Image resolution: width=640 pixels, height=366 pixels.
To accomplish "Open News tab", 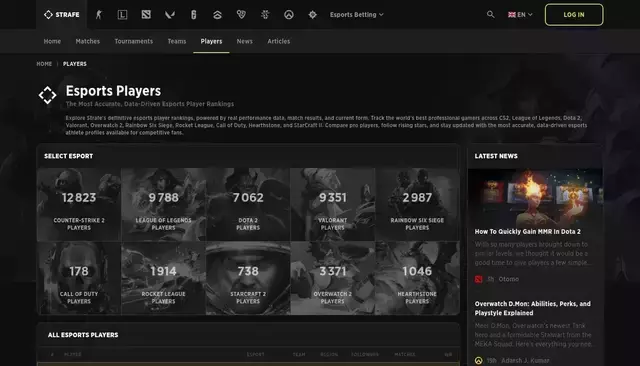I will tap(244, 41).
